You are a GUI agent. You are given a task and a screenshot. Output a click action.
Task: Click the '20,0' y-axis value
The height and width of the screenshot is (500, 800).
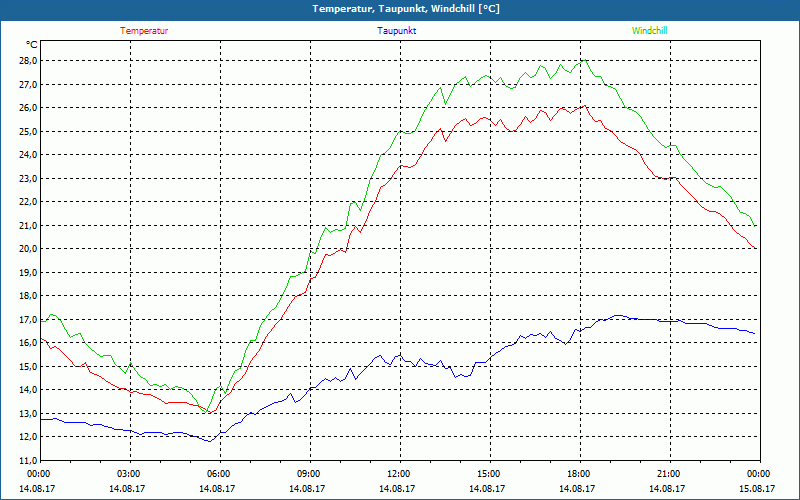point(29,248)
